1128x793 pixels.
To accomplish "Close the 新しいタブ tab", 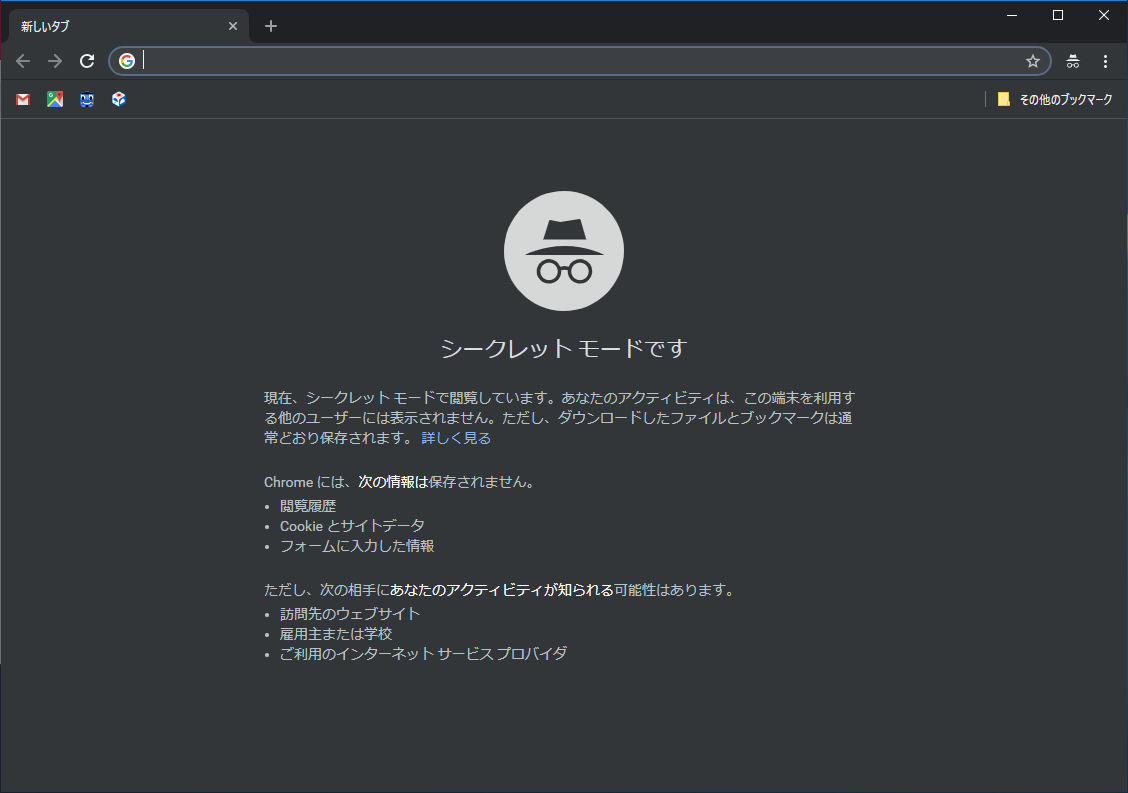I will pyautogui.click(x=233, y=26).
